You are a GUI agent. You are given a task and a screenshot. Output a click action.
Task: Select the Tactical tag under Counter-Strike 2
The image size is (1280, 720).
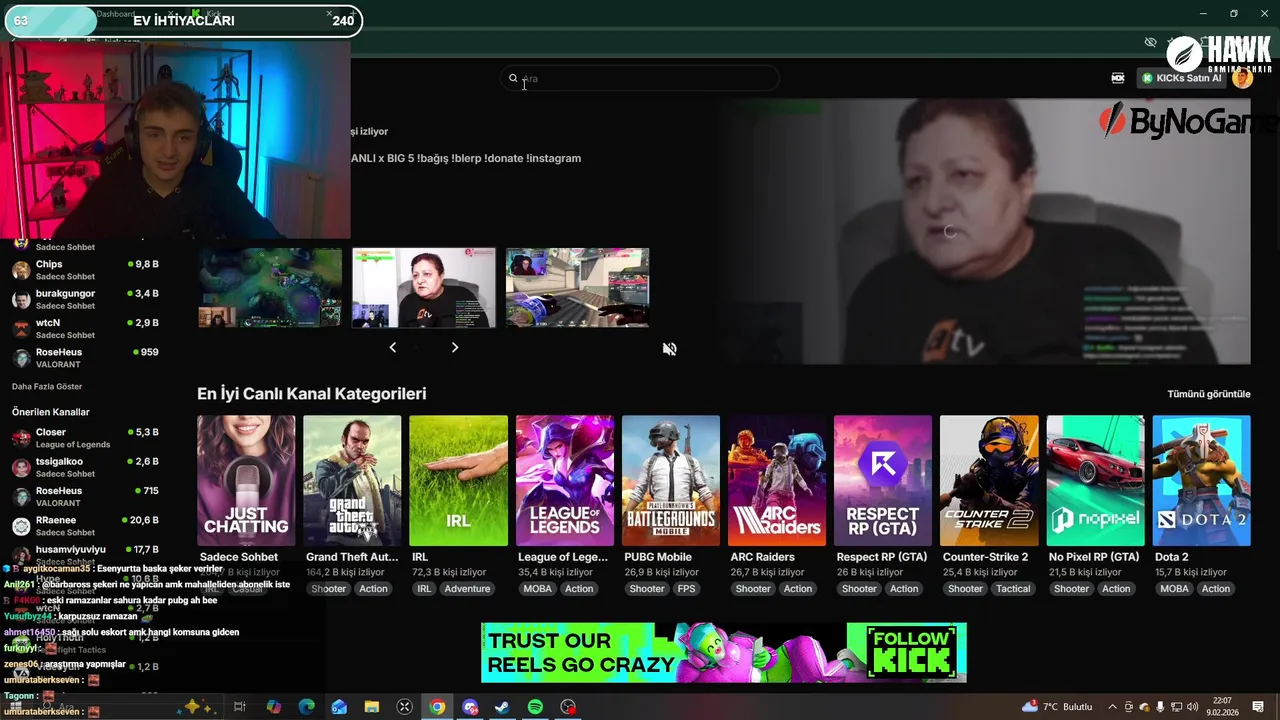[1013, 589]
